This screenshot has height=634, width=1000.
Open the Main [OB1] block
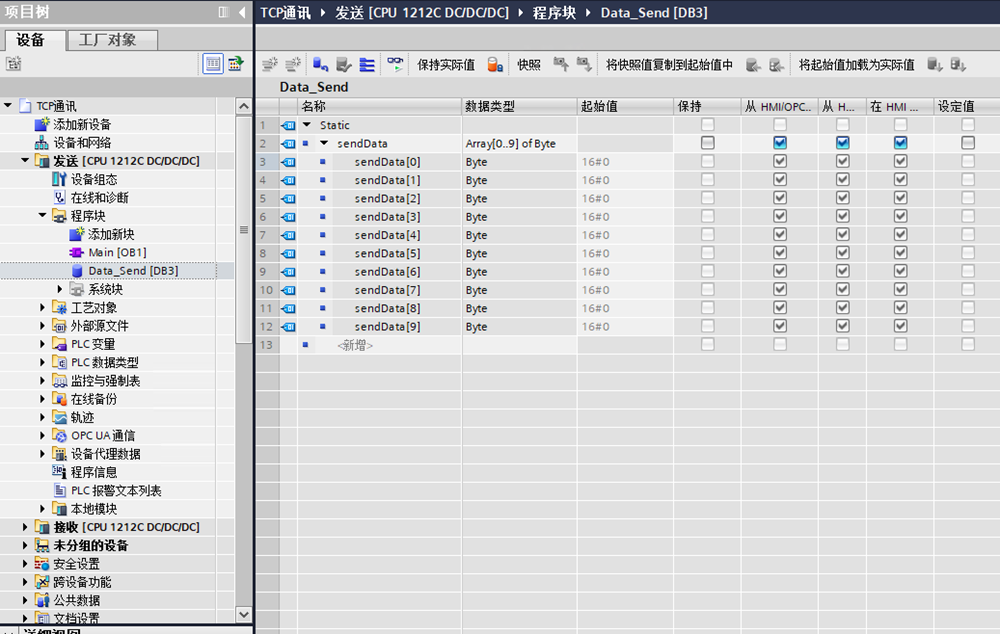[116, 252]
